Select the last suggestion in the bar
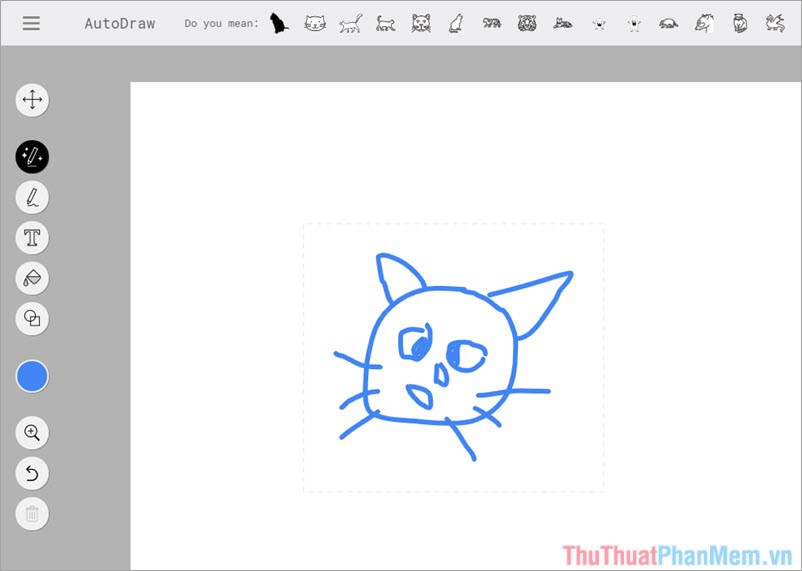802x571 pixels. pos(775,23)
